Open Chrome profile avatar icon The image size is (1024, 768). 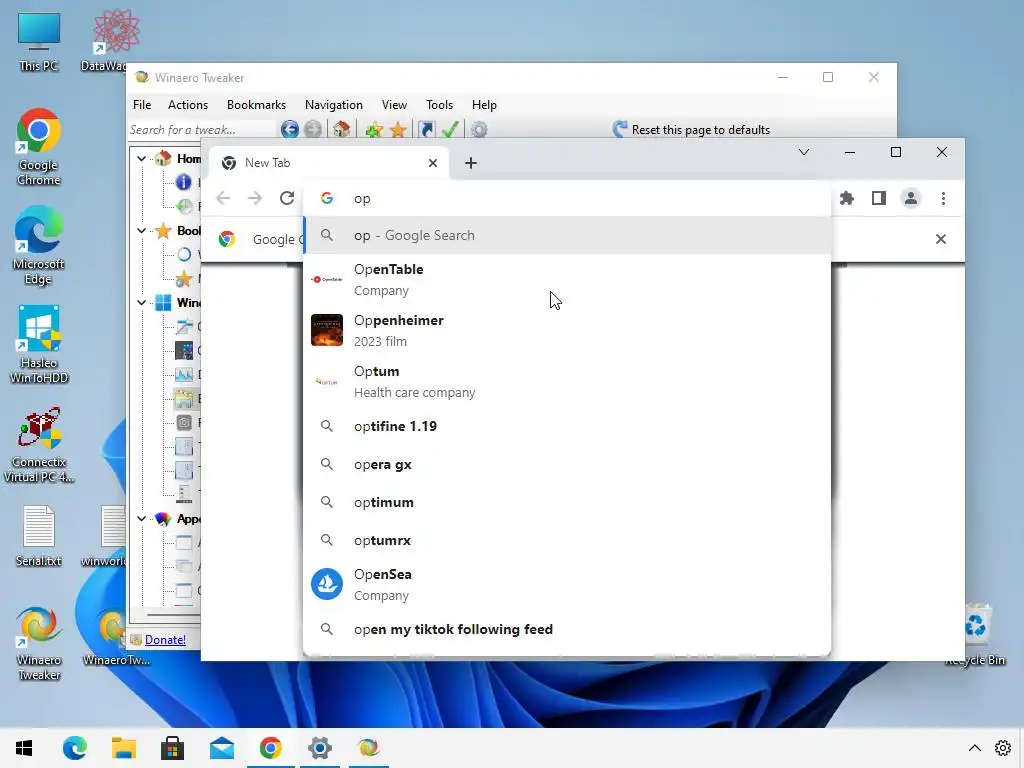(911, 199)
